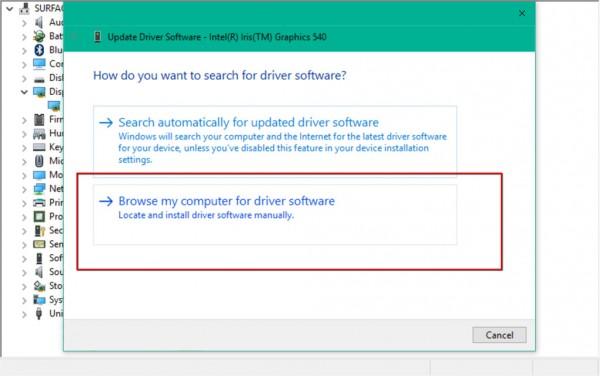Click the Bluetooth device category icon
600x376 pixels.
click(x=39, y=50)
